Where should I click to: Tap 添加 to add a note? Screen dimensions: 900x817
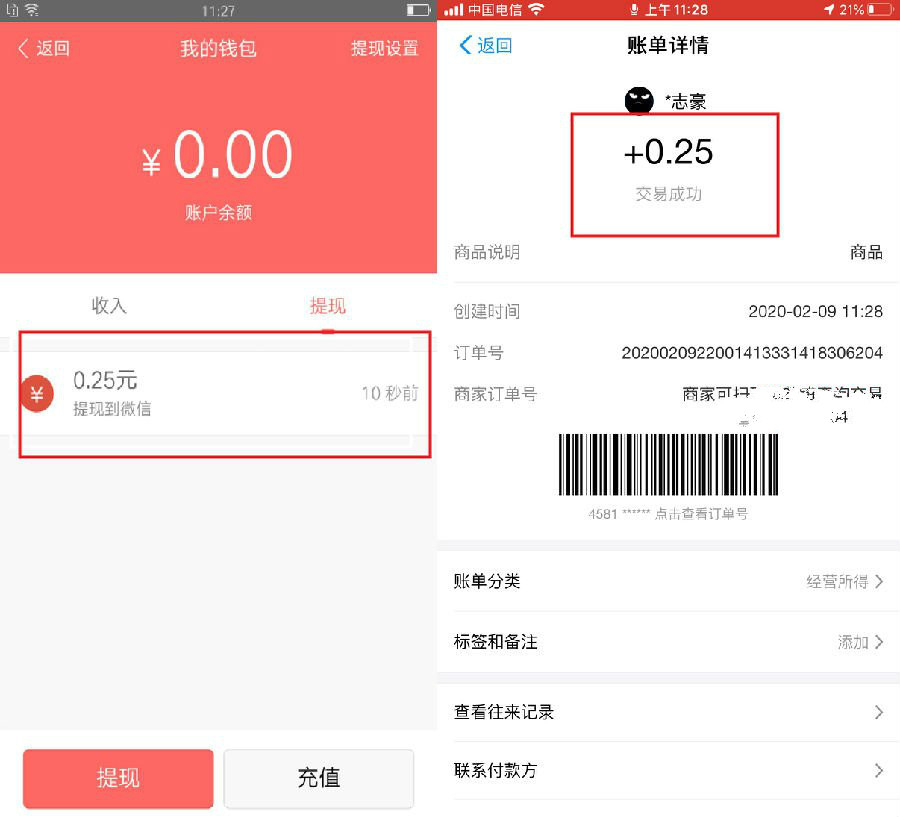(x=853, y=642)
